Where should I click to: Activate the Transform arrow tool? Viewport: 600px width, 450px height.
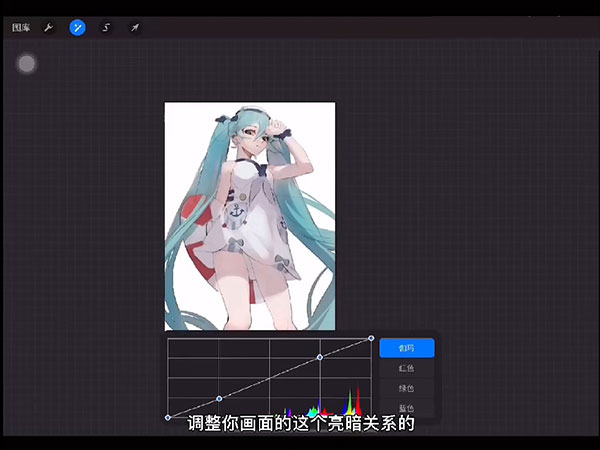pos(134,28)
